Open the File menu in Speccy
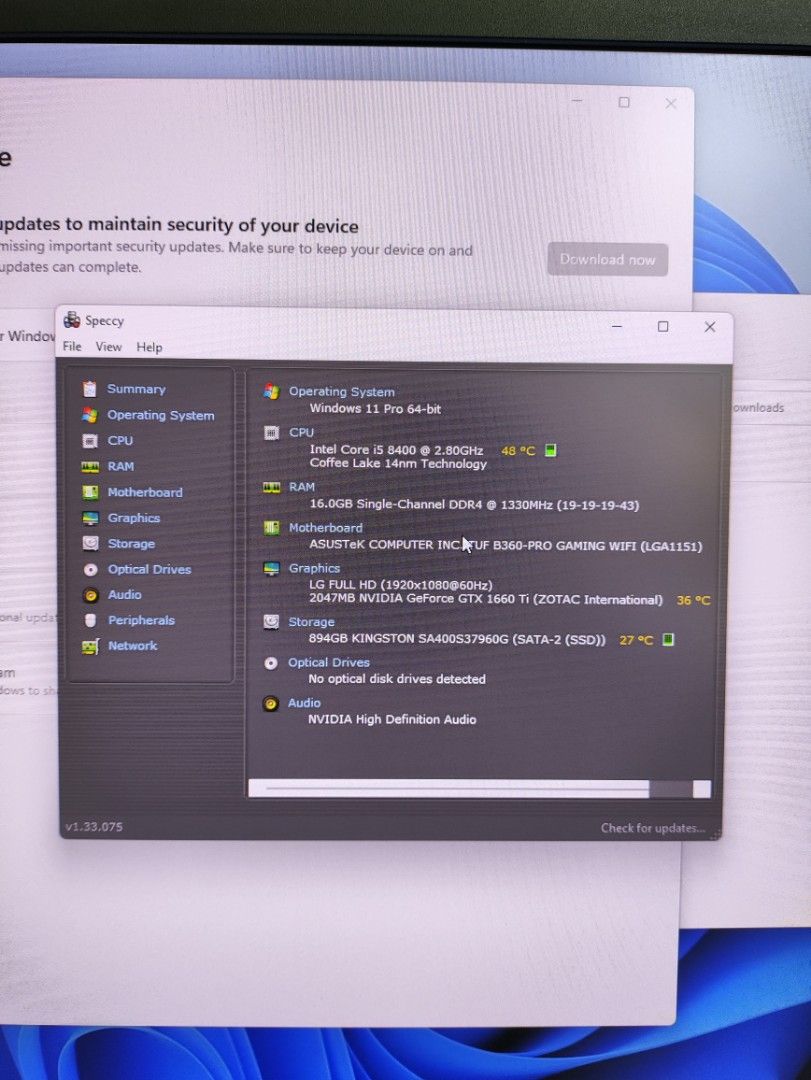 tap(72, 346)
